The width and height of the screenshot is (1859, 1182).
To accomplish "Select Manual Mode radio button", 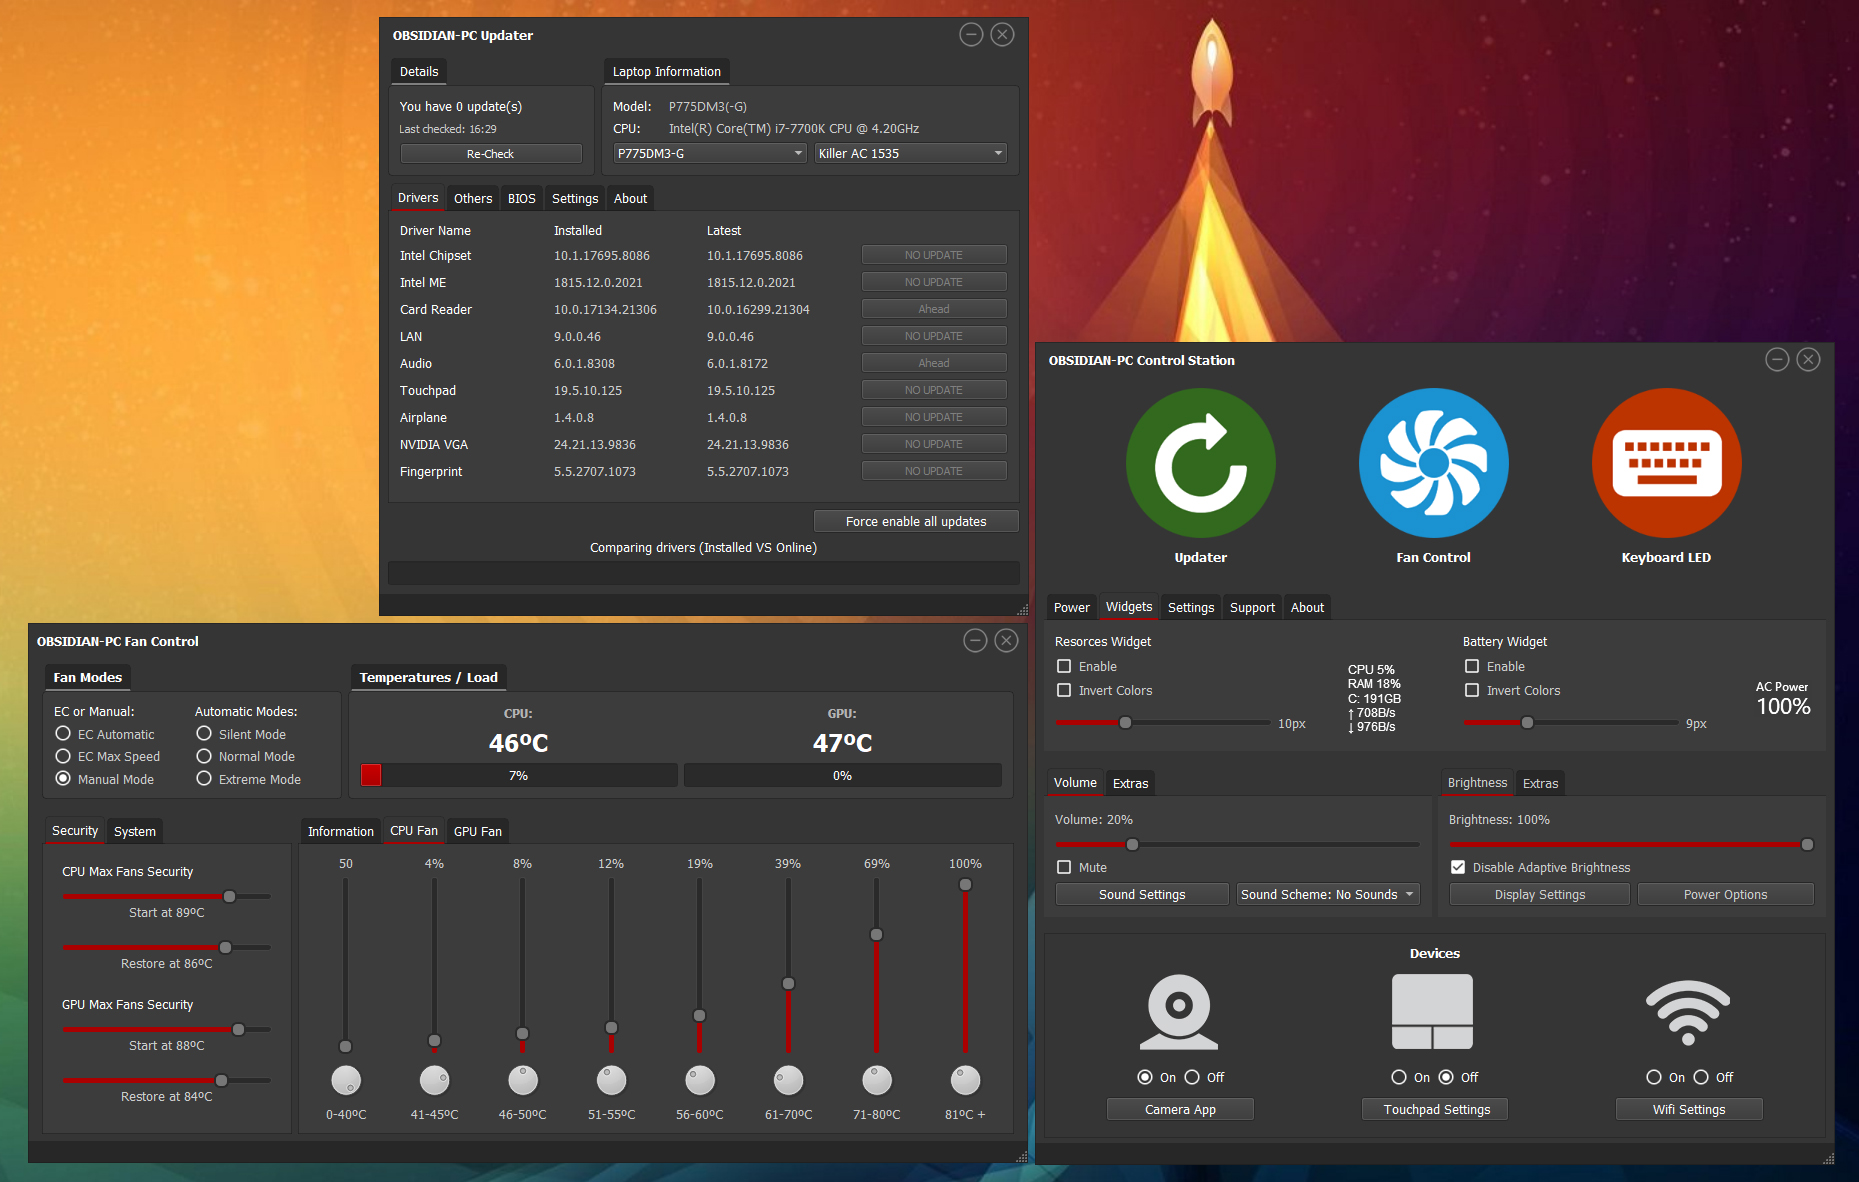I will [63, 779].
